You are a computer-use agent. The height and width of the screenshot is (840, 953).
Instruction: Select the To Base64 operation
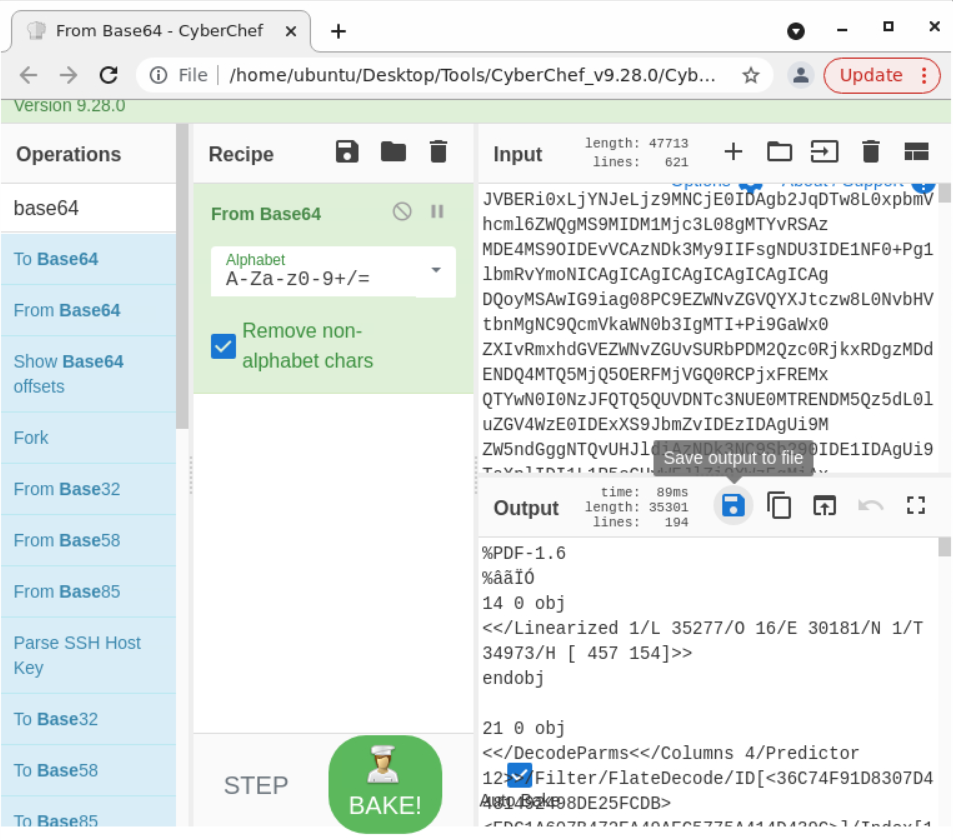[x=89, y=259]
